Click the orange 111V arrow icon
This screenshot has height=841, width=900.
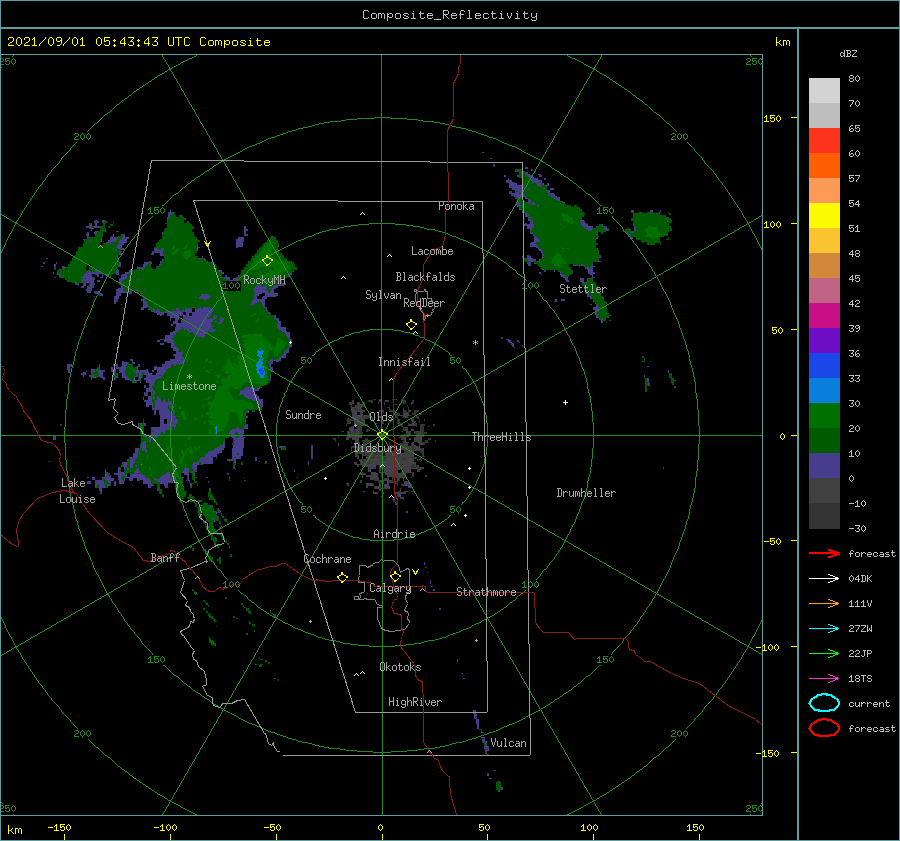click(824, 603)
